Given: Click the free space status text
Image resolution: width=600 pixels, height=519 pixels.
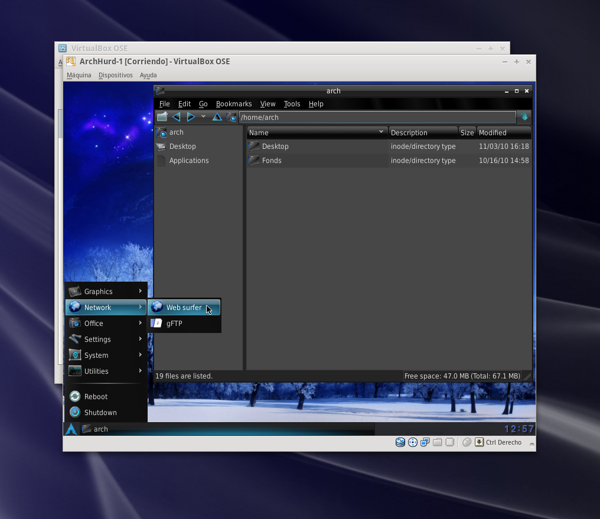Looking at the screenshot, I should tap(462, 376).
